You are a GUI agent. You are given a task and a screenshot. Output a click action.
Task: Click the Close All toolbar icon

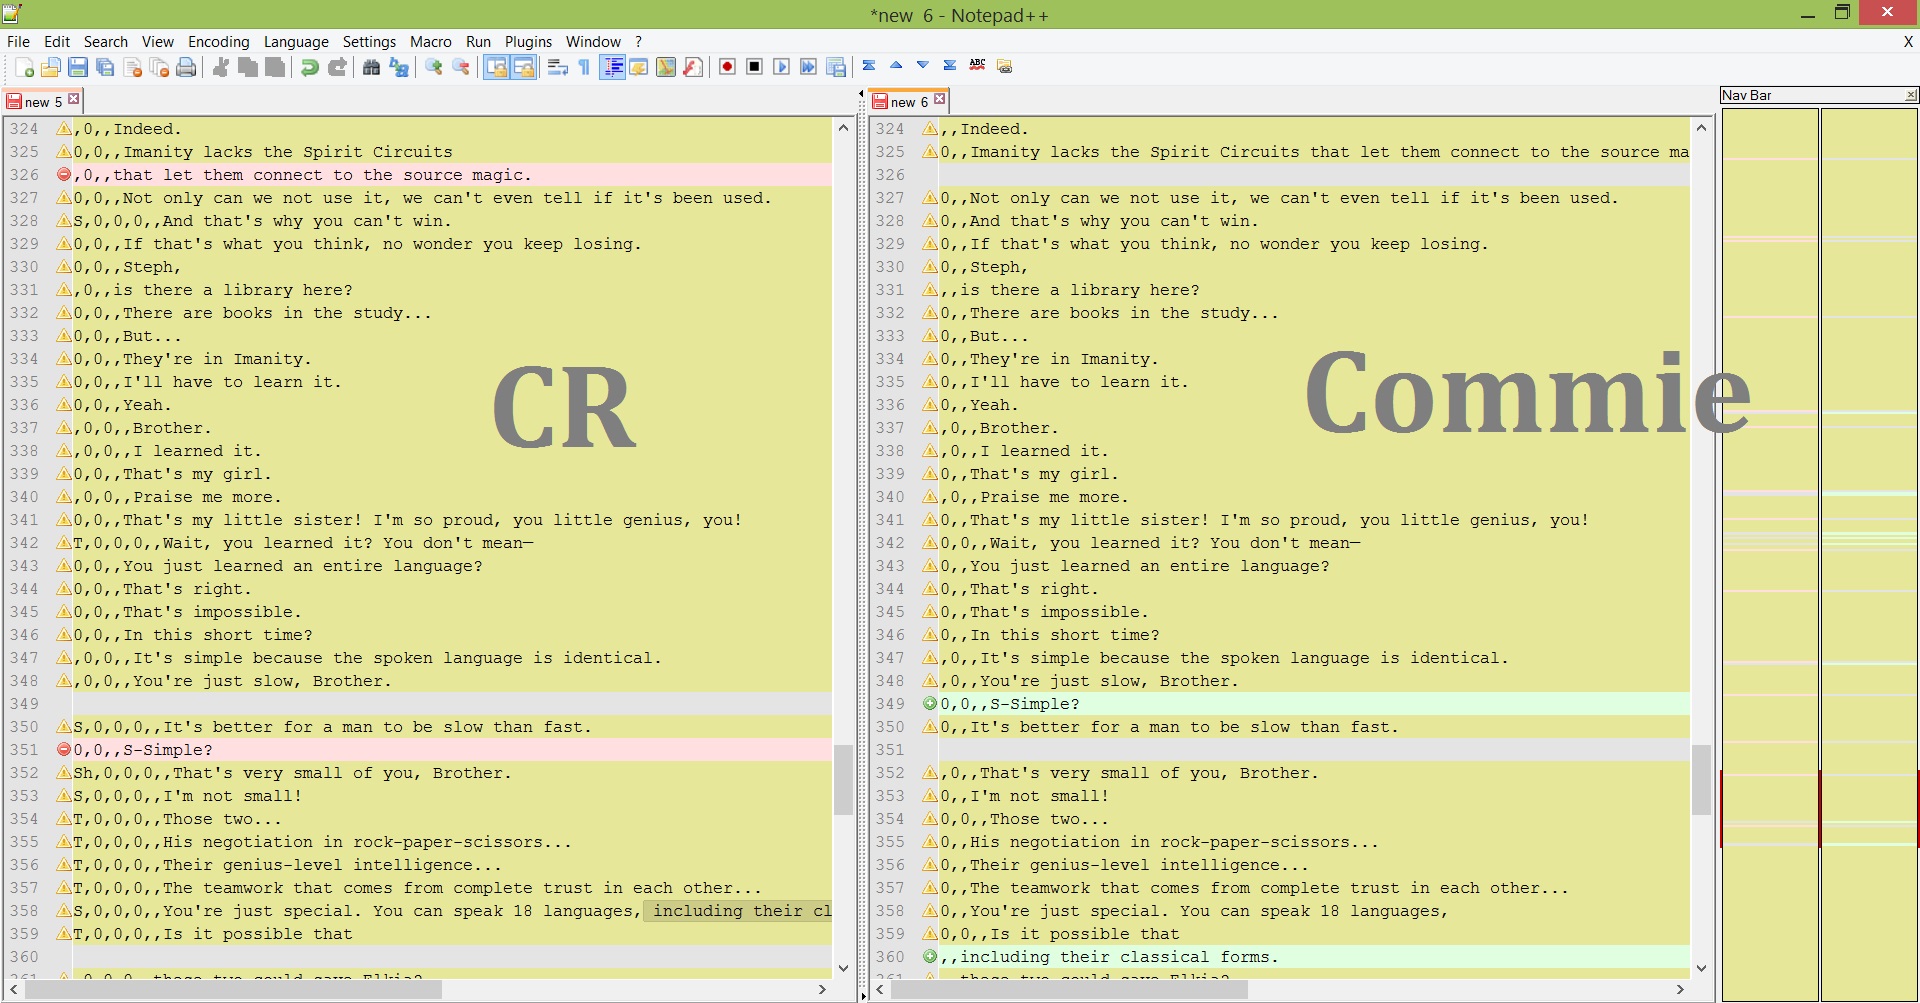coord(159,67)
